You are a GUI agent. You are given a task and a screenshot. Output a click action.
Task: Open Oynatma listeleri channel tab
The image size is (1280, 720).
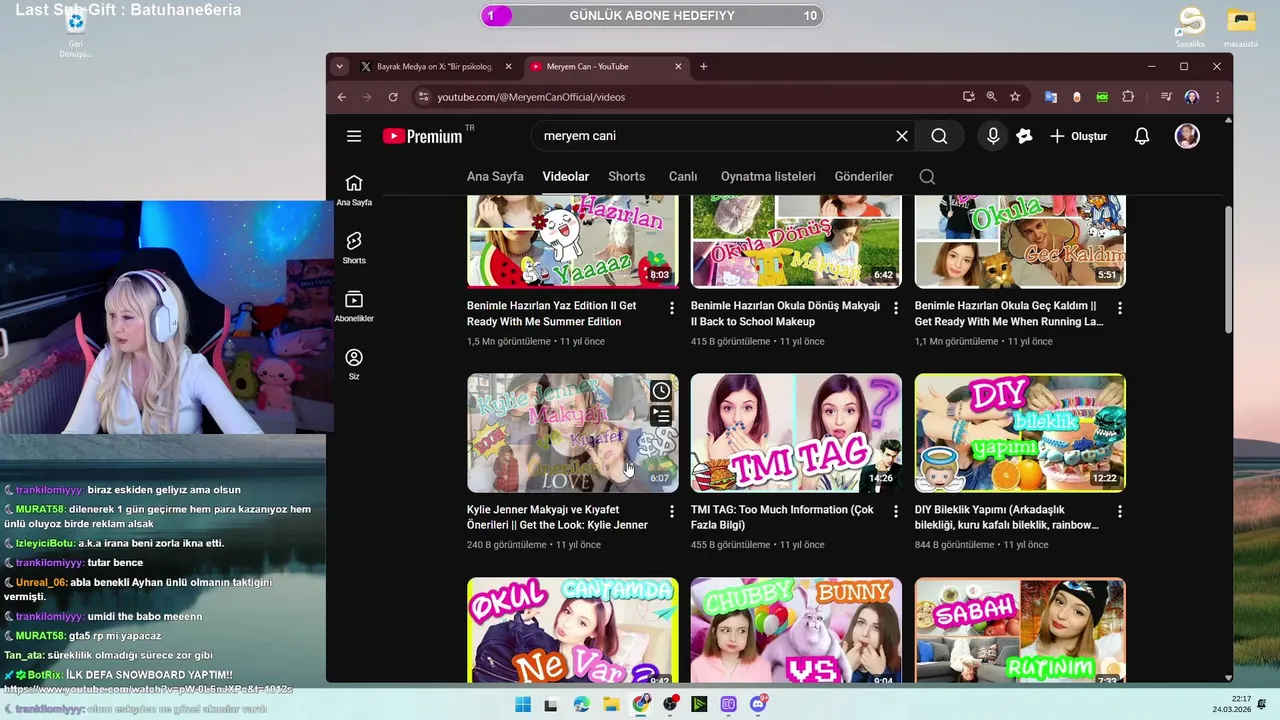point(768,177)
